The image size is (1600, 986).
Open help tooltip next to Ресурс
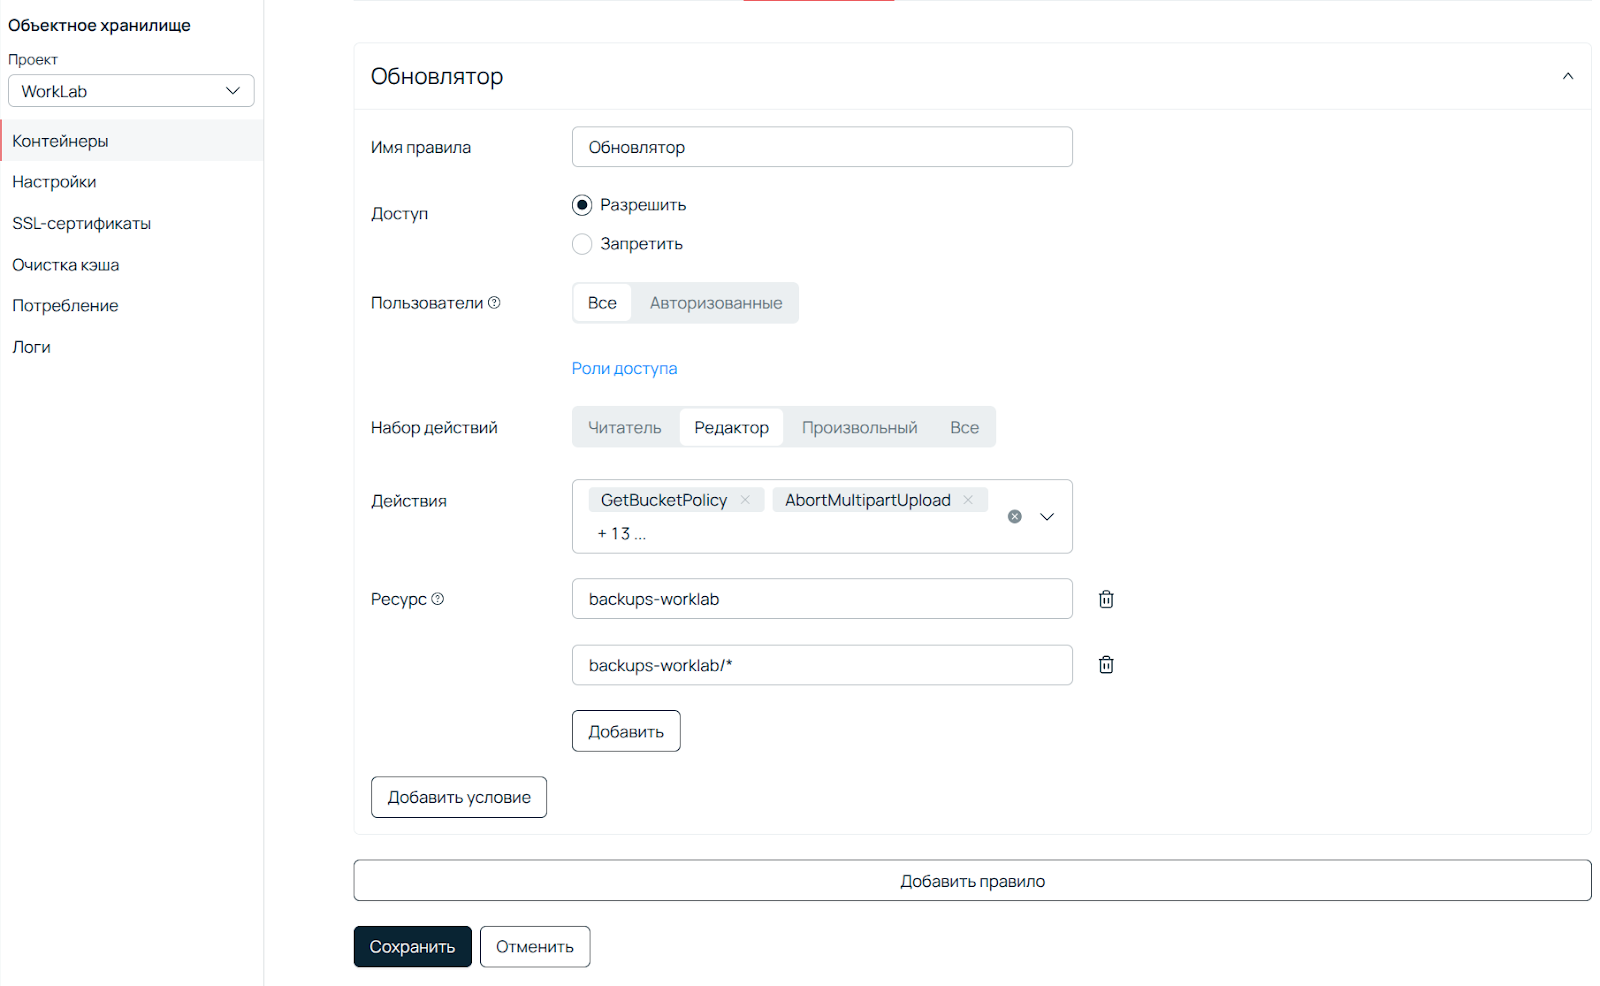click(x=437, y=599)
